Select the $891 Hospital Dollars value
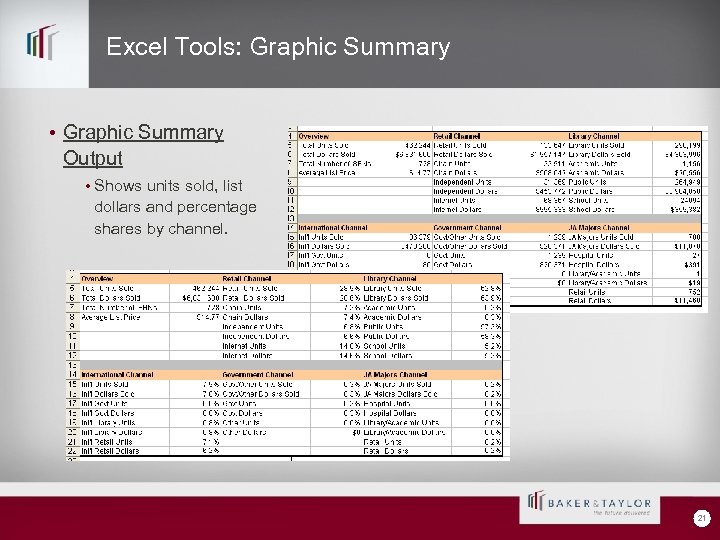 click(692, 264)
